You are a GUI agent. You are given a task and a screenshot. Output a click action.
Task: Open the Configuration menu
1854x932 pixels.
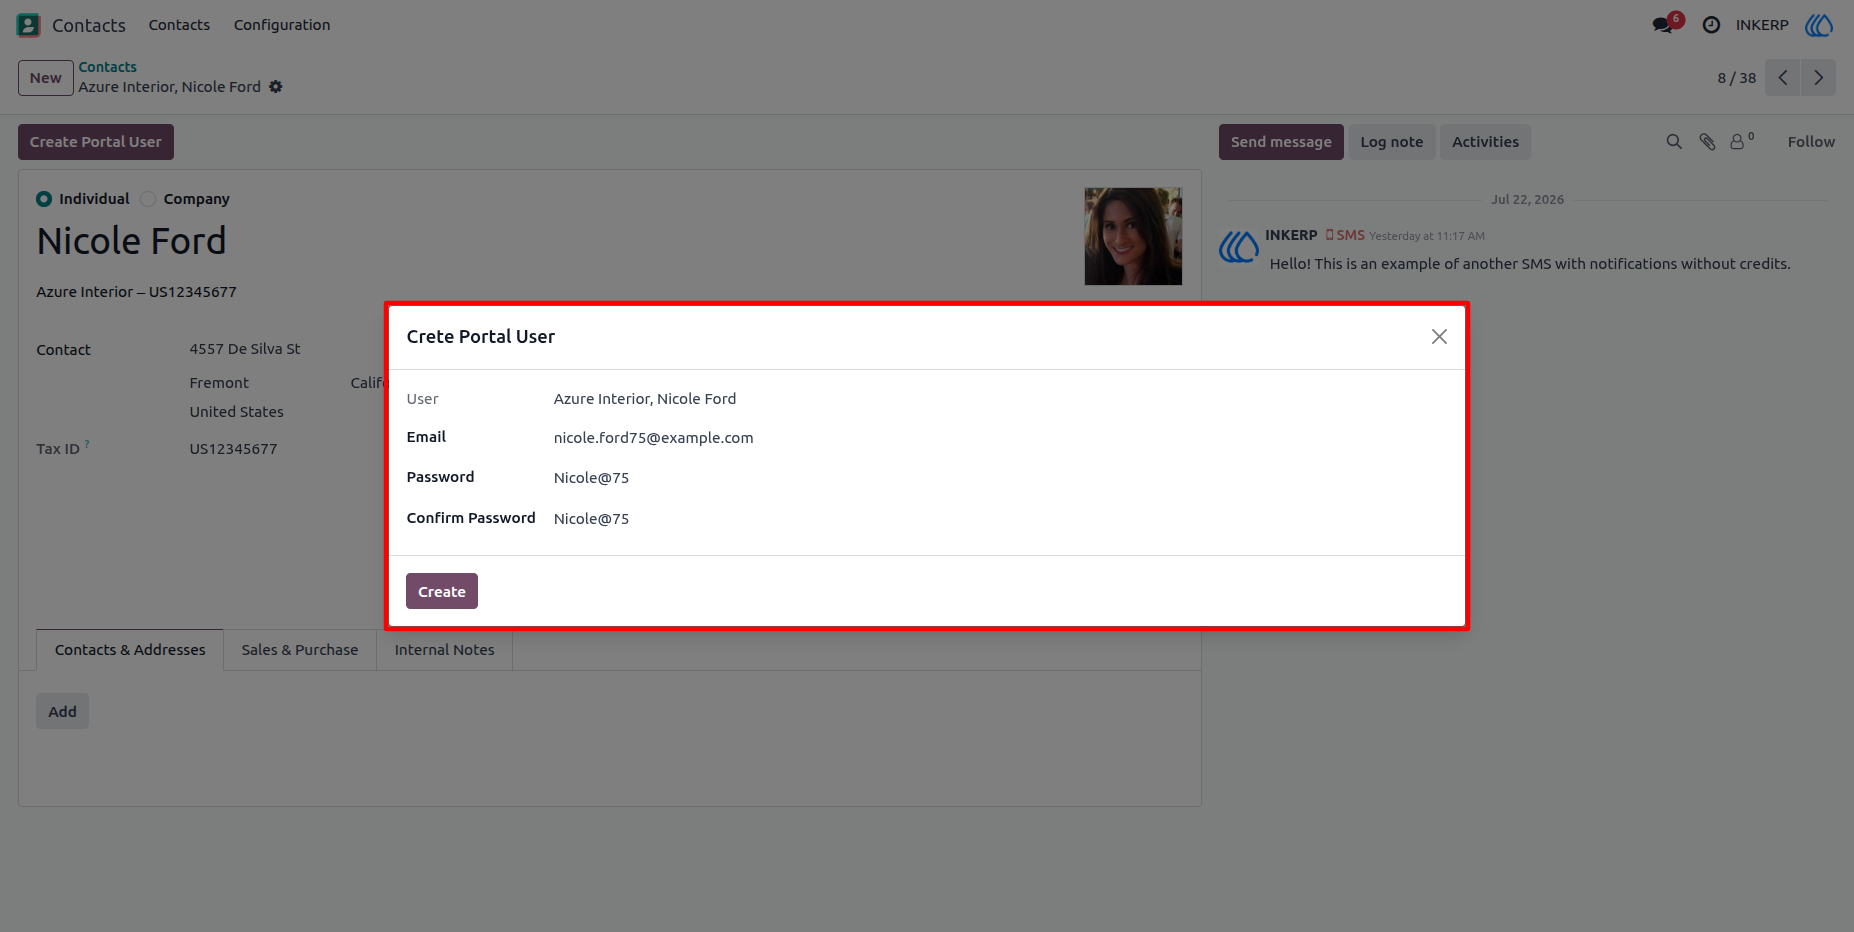(282, 25)
